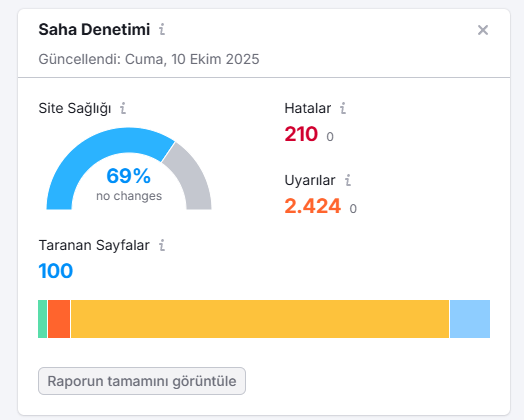The height and width of the screenshot is (420, 524).
Task: Click the light blue segment of pages bar
Action: [x=470, y=319]
